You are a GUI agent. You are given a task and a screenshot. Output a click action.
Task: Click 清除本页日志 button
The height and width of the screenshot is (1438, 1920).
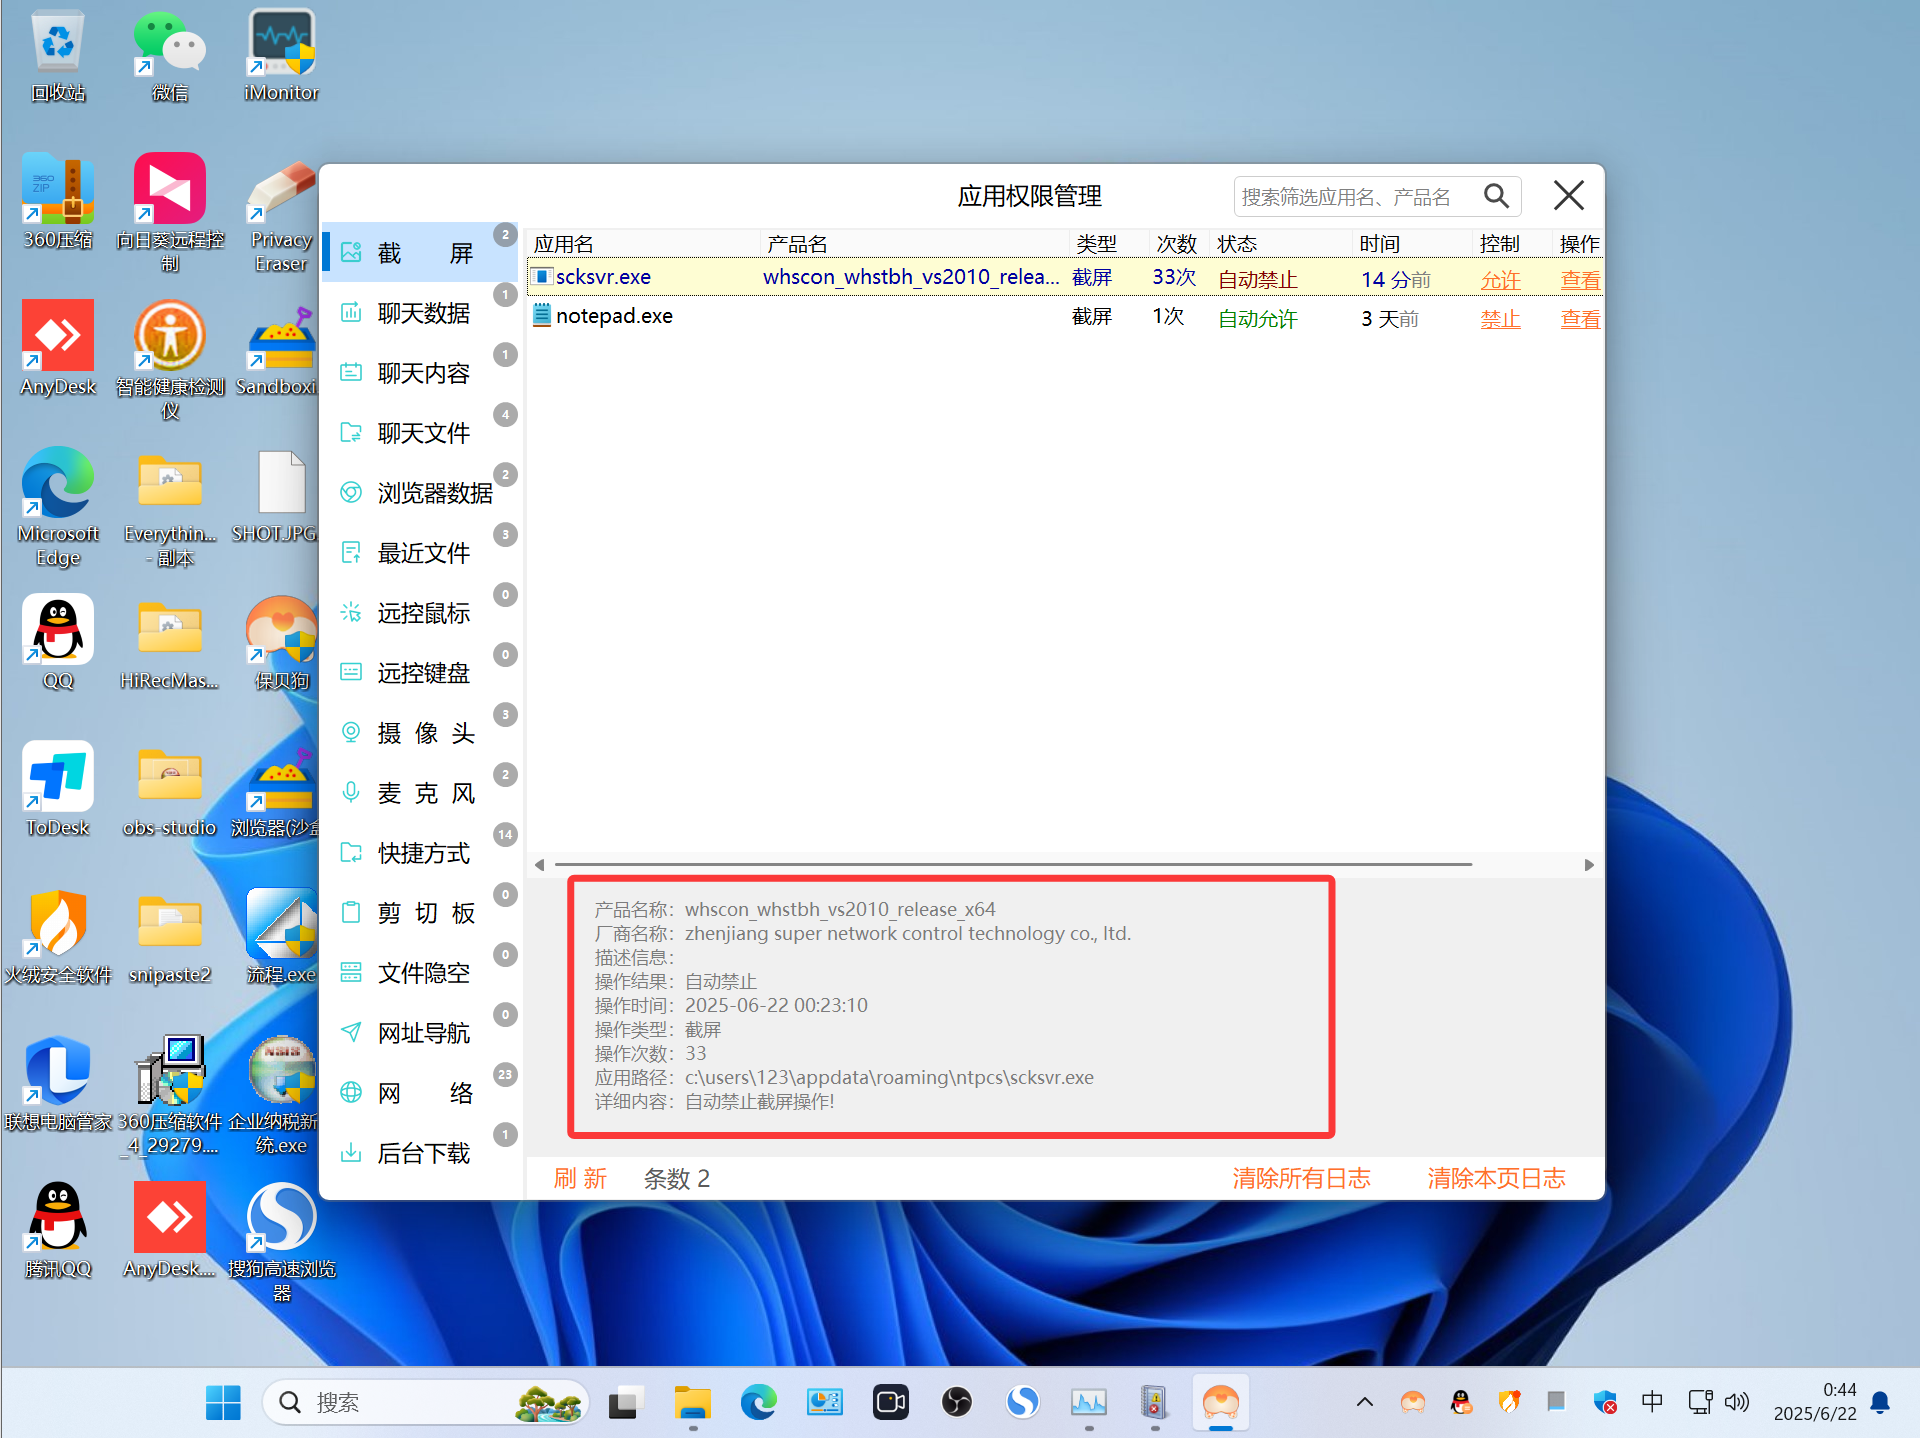pos(1496,1178)
